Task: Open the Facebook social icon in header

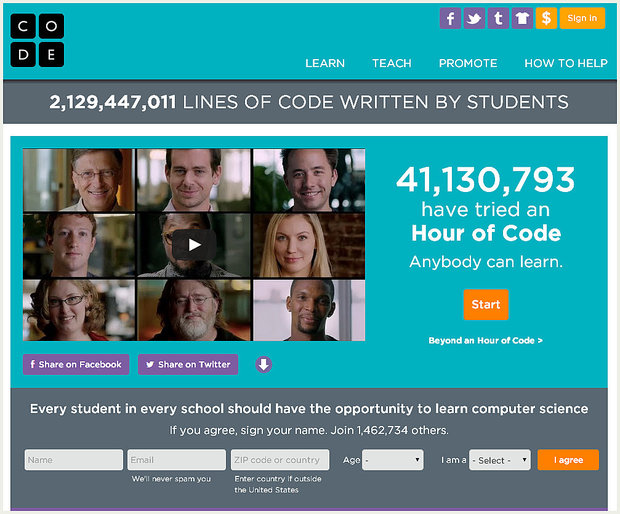Action: click(450, 18)
